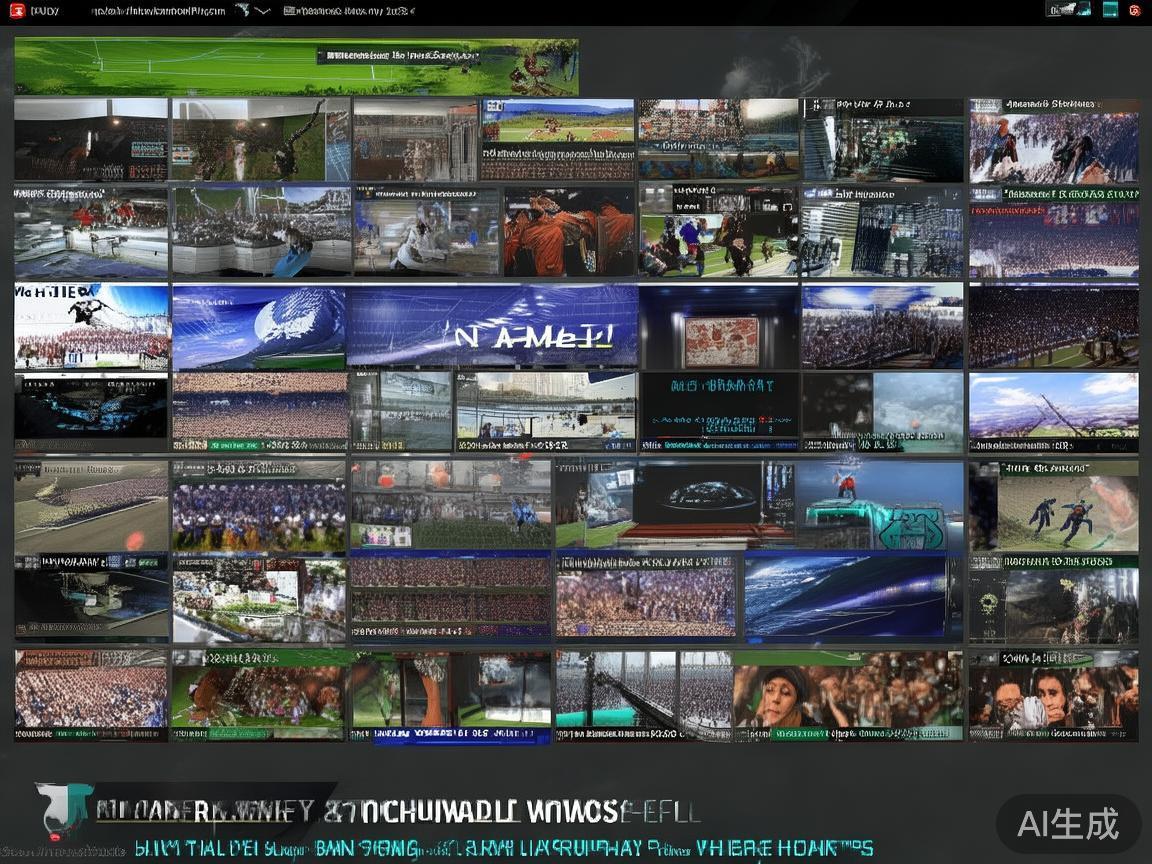
Task: Click the "AI生成" badge in the bottom-right corner
Action: (1068, 824)
